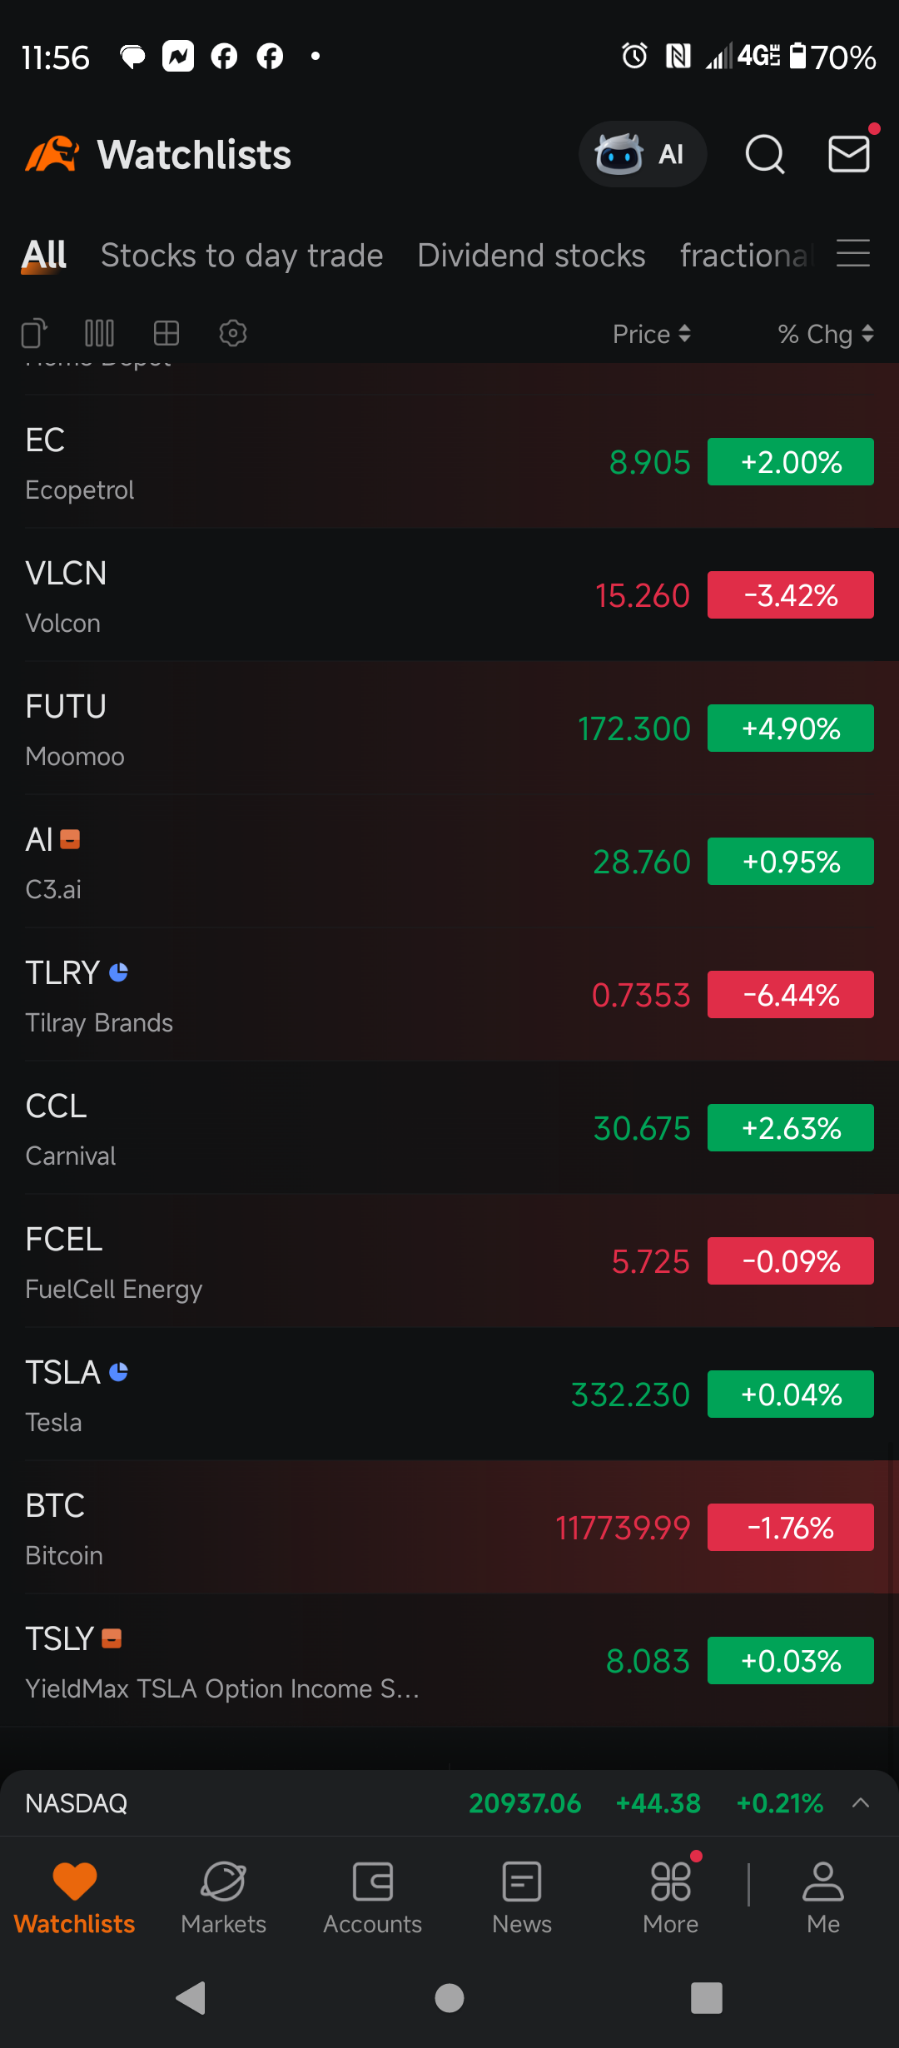899x2048 pixels.
Task: Open the News section
Action: coord(522,1897)
